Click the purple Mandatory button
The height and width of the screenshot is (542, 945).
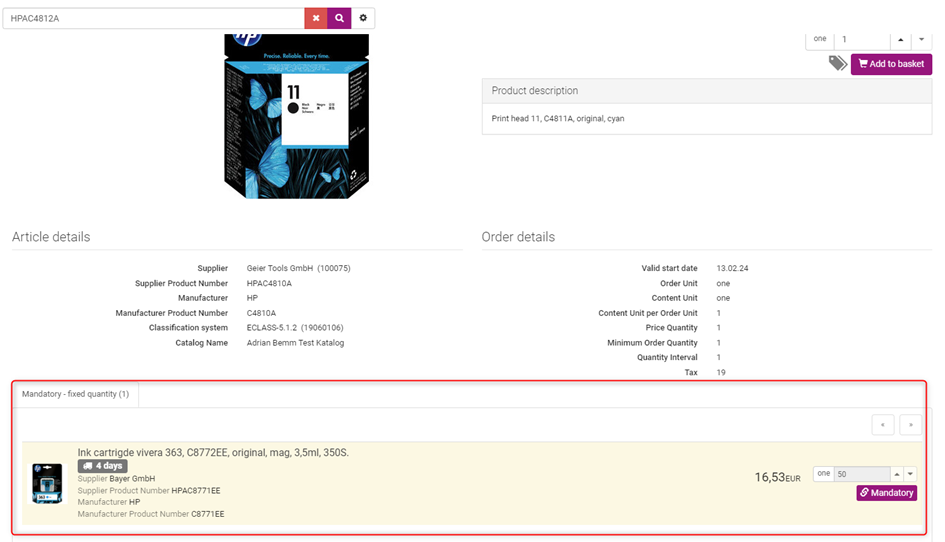point(886,493)
